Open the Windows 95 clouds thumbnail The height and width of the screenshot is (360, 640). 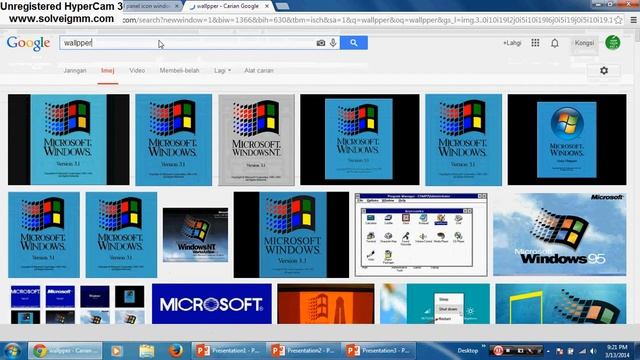[560, 235]
